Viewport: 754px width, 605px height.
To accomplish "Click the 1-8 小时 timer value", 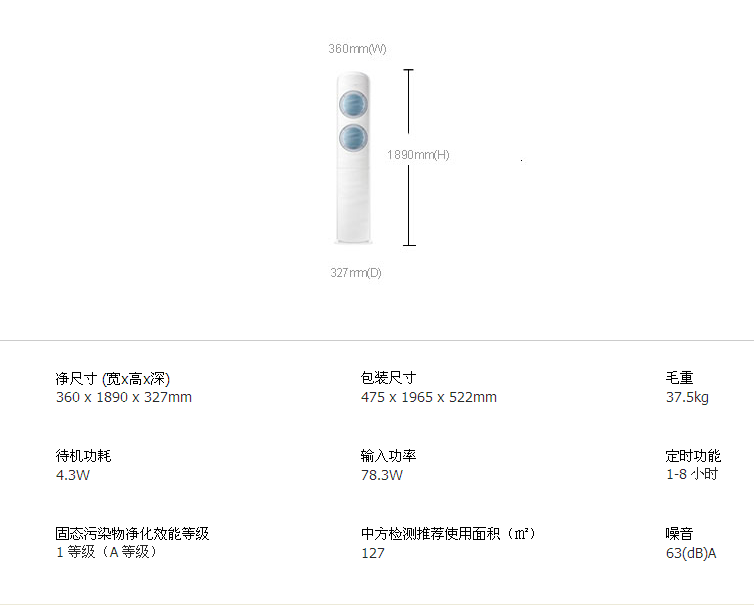I will (x=692, y=475).
